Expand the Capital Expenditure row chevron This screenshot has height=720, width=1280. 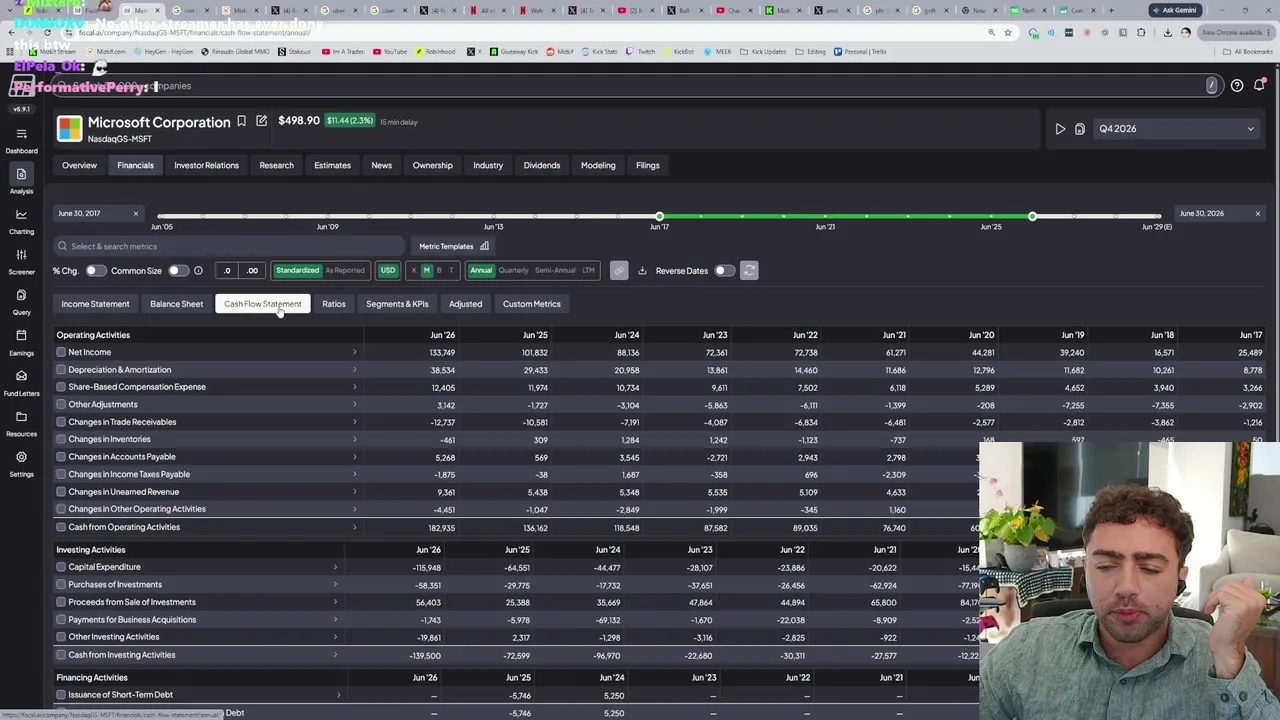pyautogui.click(x=335, y=567)
